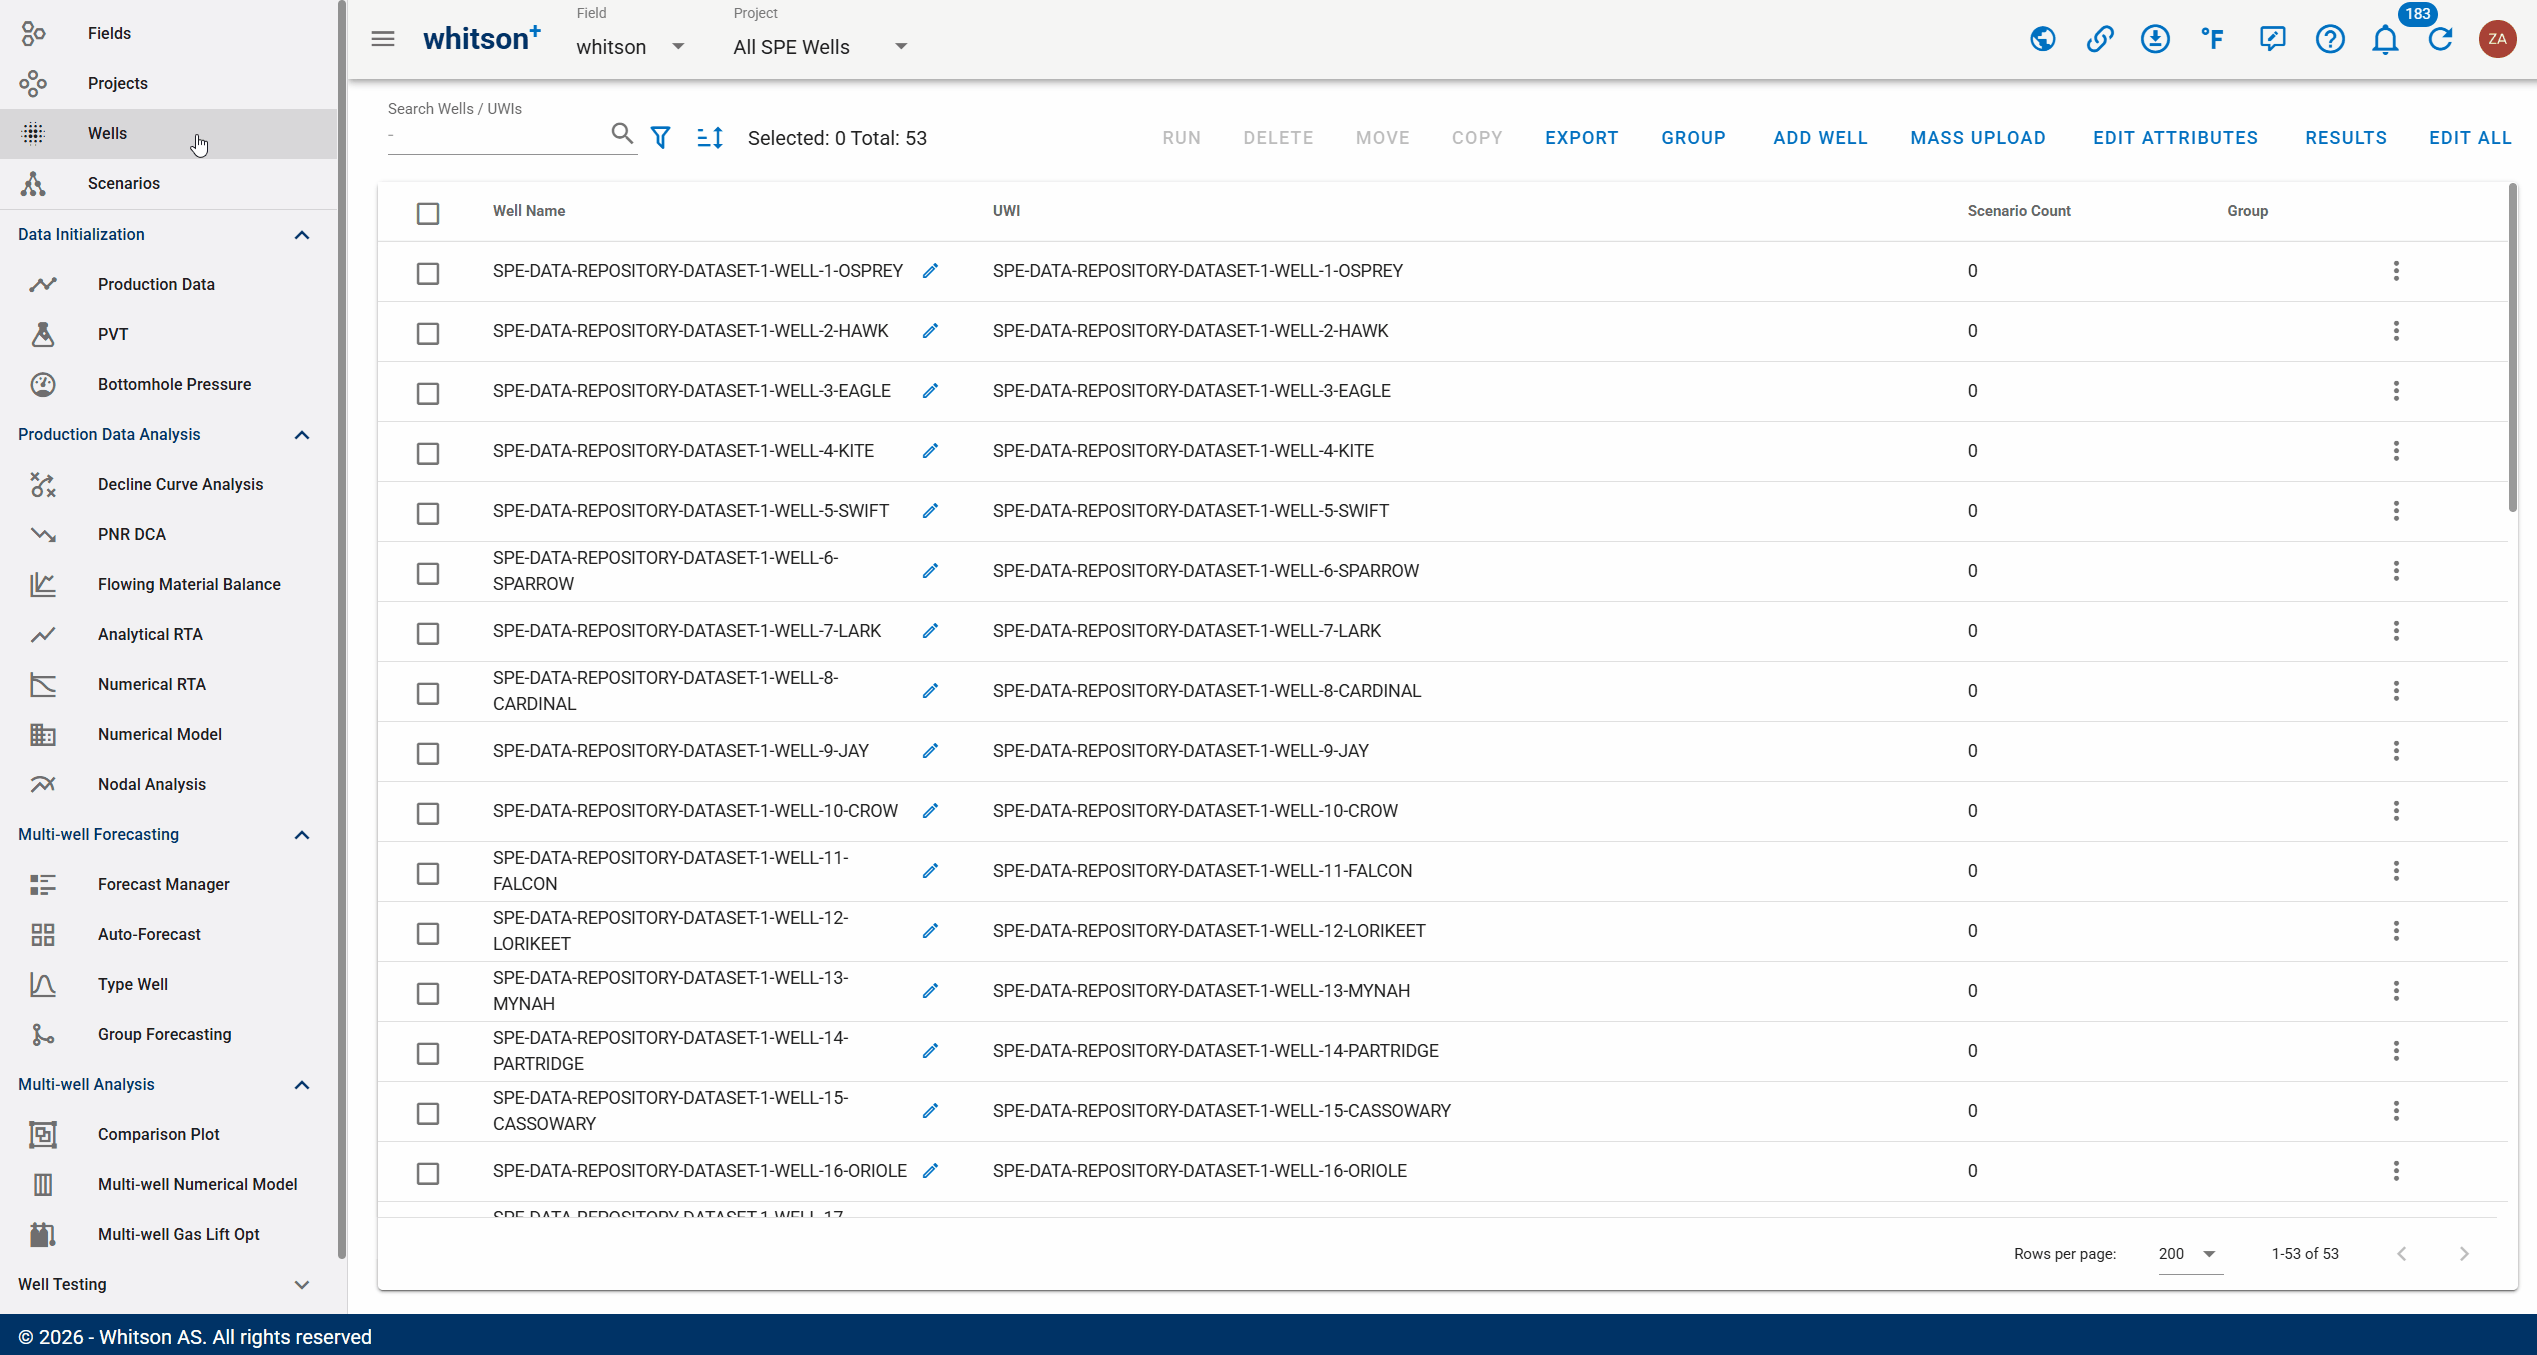Image resolution: width=2537 pixels, height=1355 pixels.
Task: Open the notifications bell
Action: tap(2386, 40)
